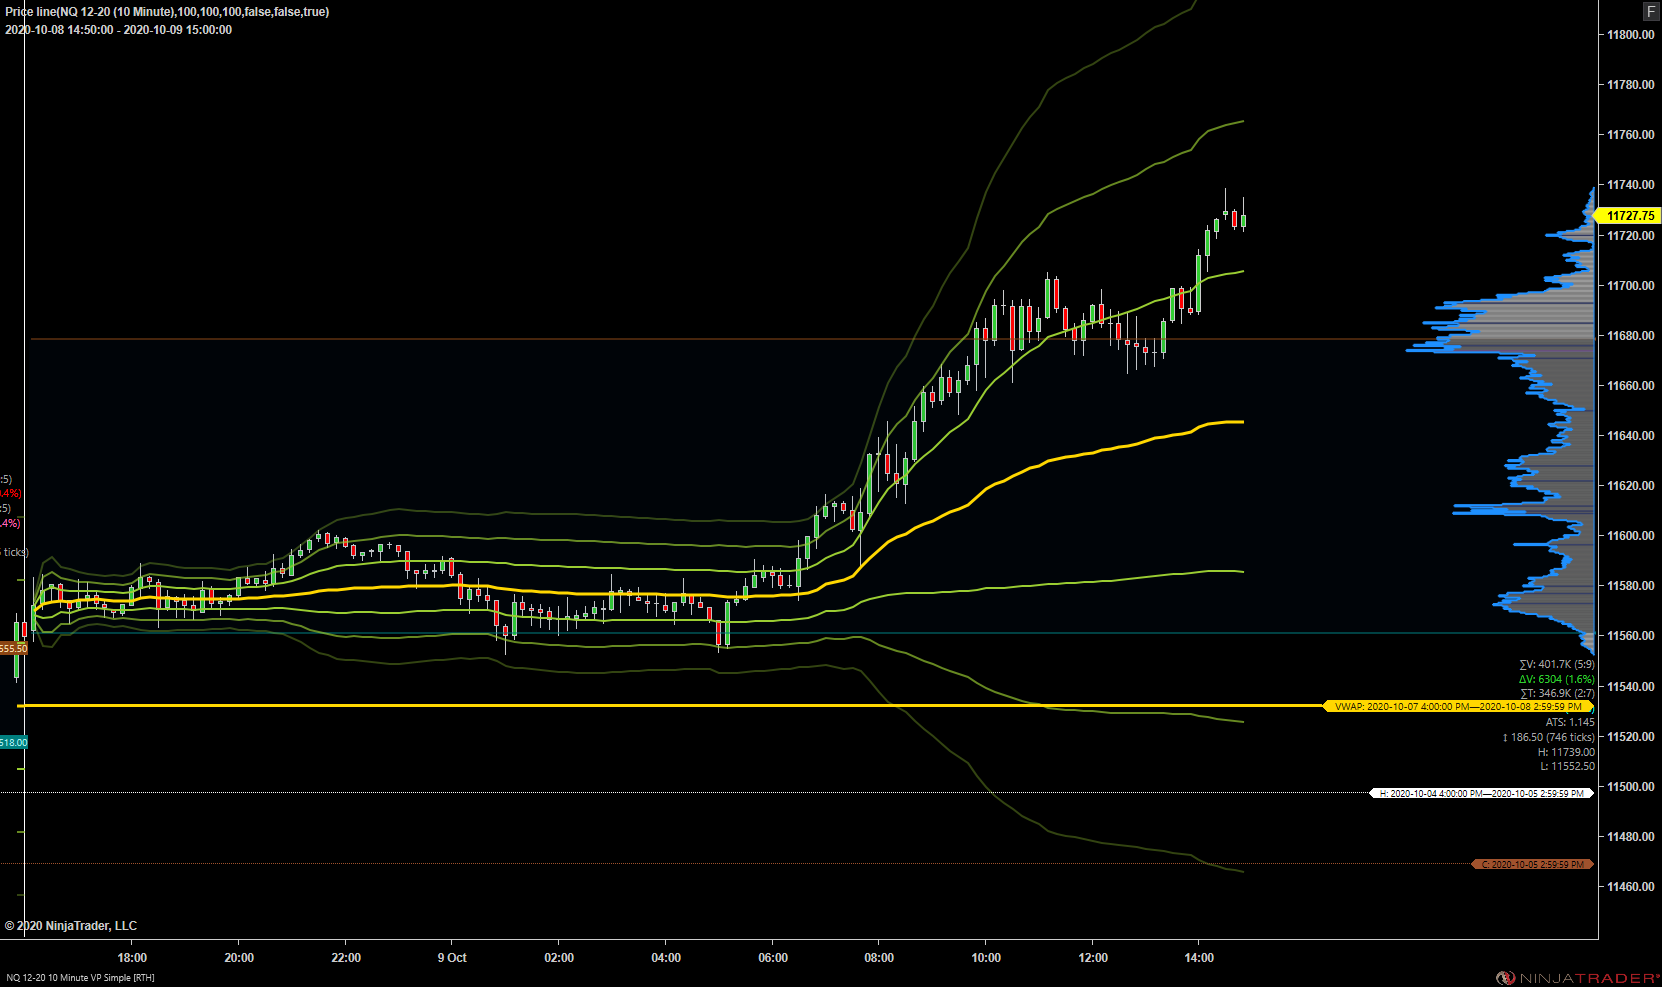
Task: Click the 20:00 label on the time axis
Action: [239, 958]
